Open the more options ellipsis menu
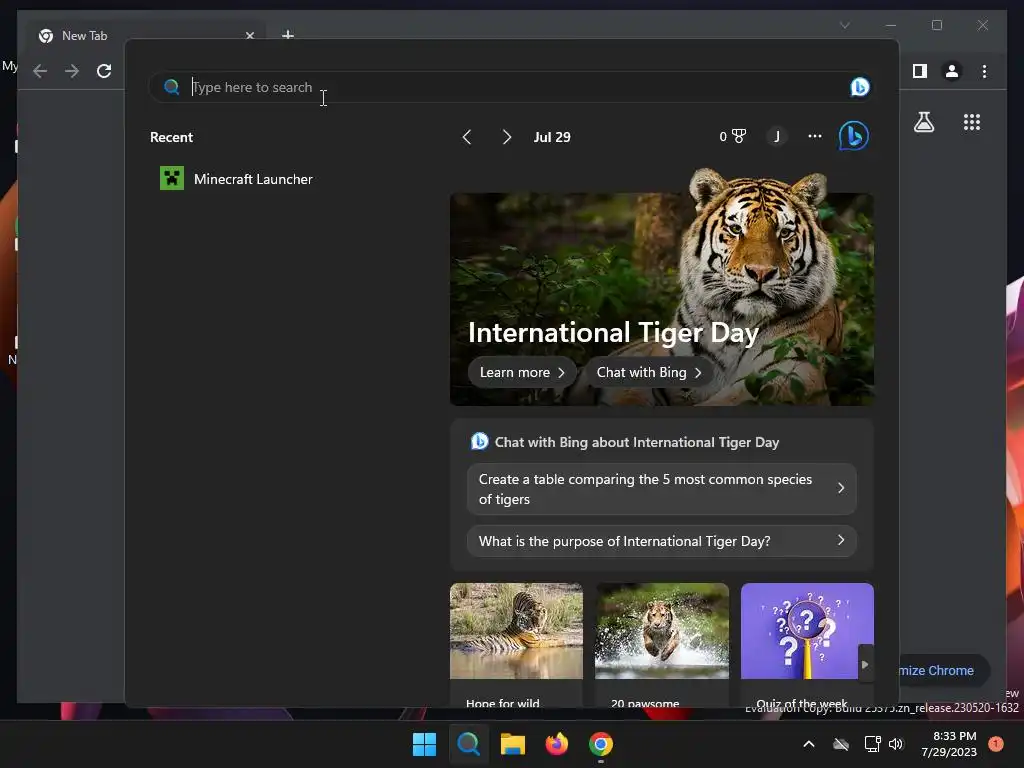This screenshot has width=1024, height=768. coord(814,136)
